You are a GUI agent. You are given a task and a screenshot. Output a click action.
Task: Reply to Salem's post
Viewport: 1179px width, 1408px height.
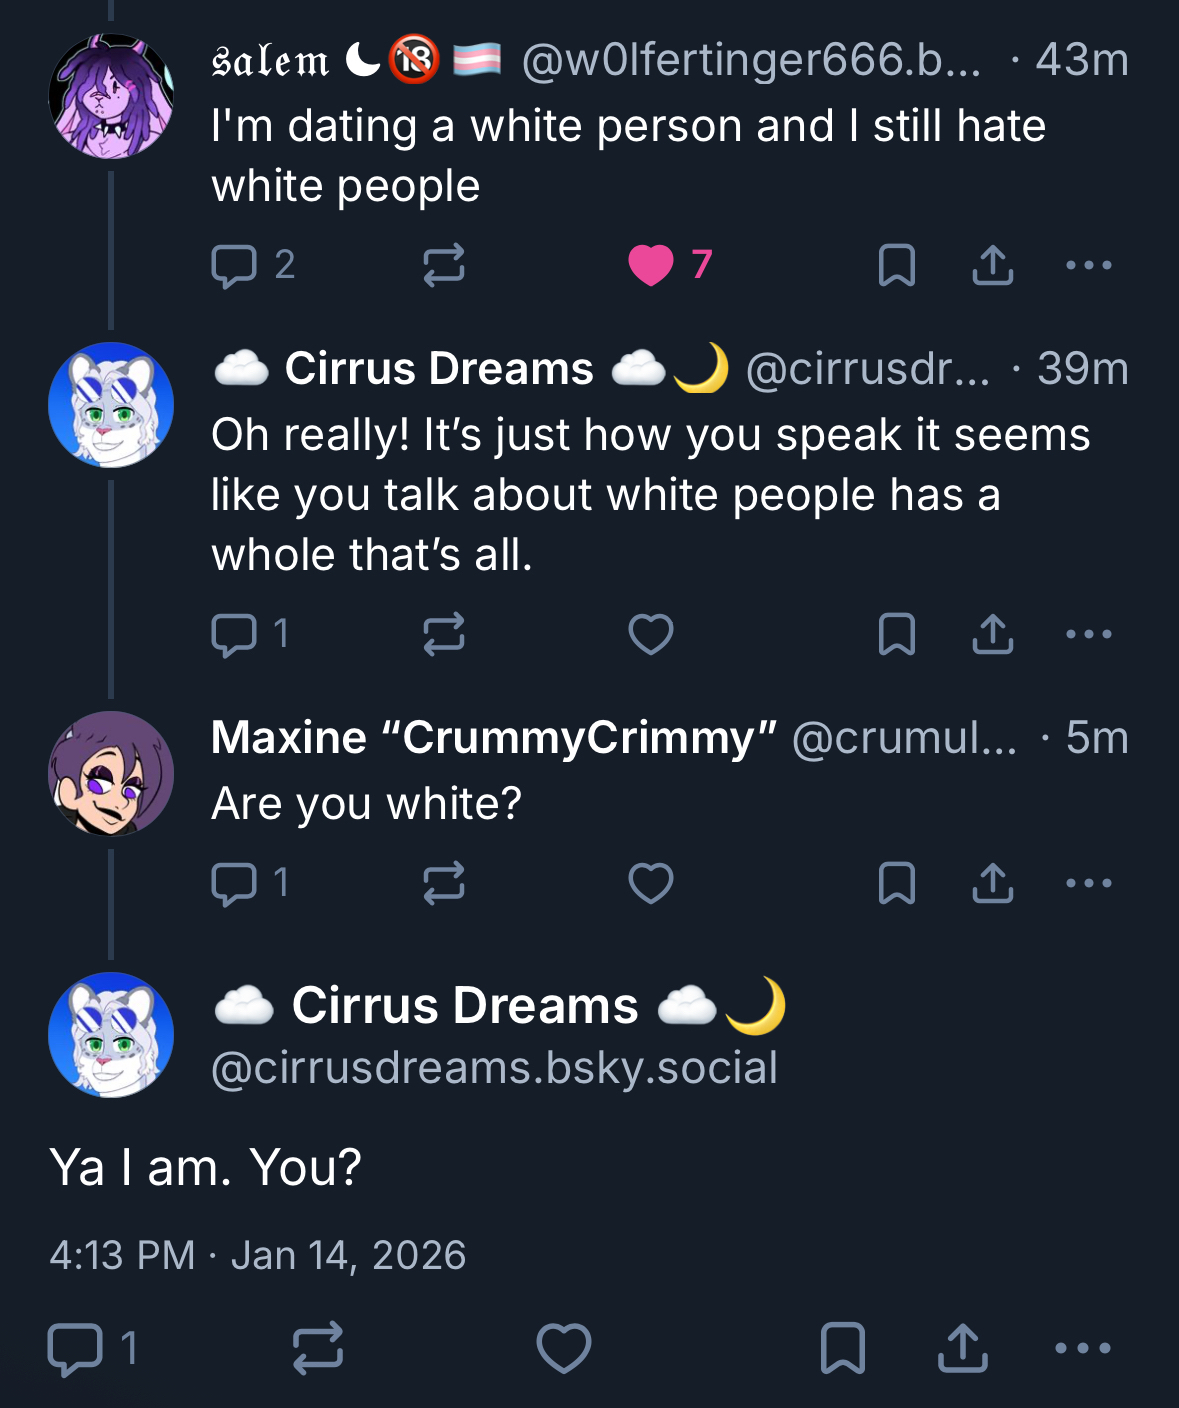point(235,266)
